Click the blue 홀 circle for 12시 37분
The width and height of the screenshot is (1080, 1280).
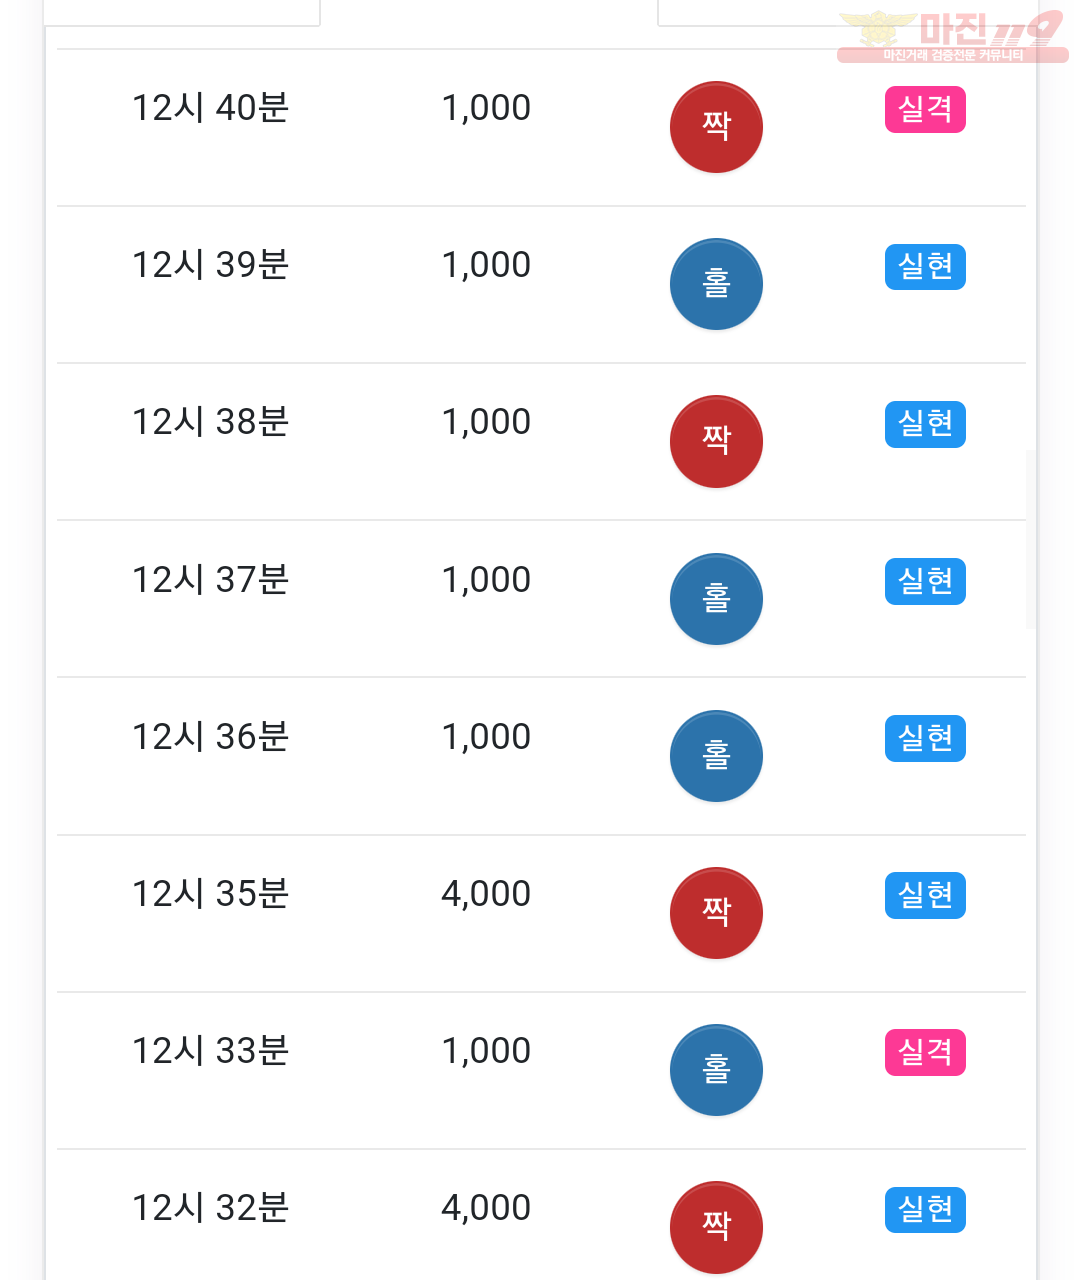716,599
